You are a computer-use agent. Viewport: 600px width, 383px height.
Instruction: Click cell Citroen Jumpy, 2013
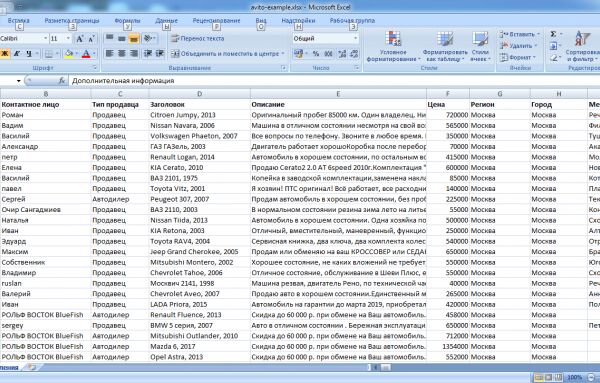(x=199, y=115)
